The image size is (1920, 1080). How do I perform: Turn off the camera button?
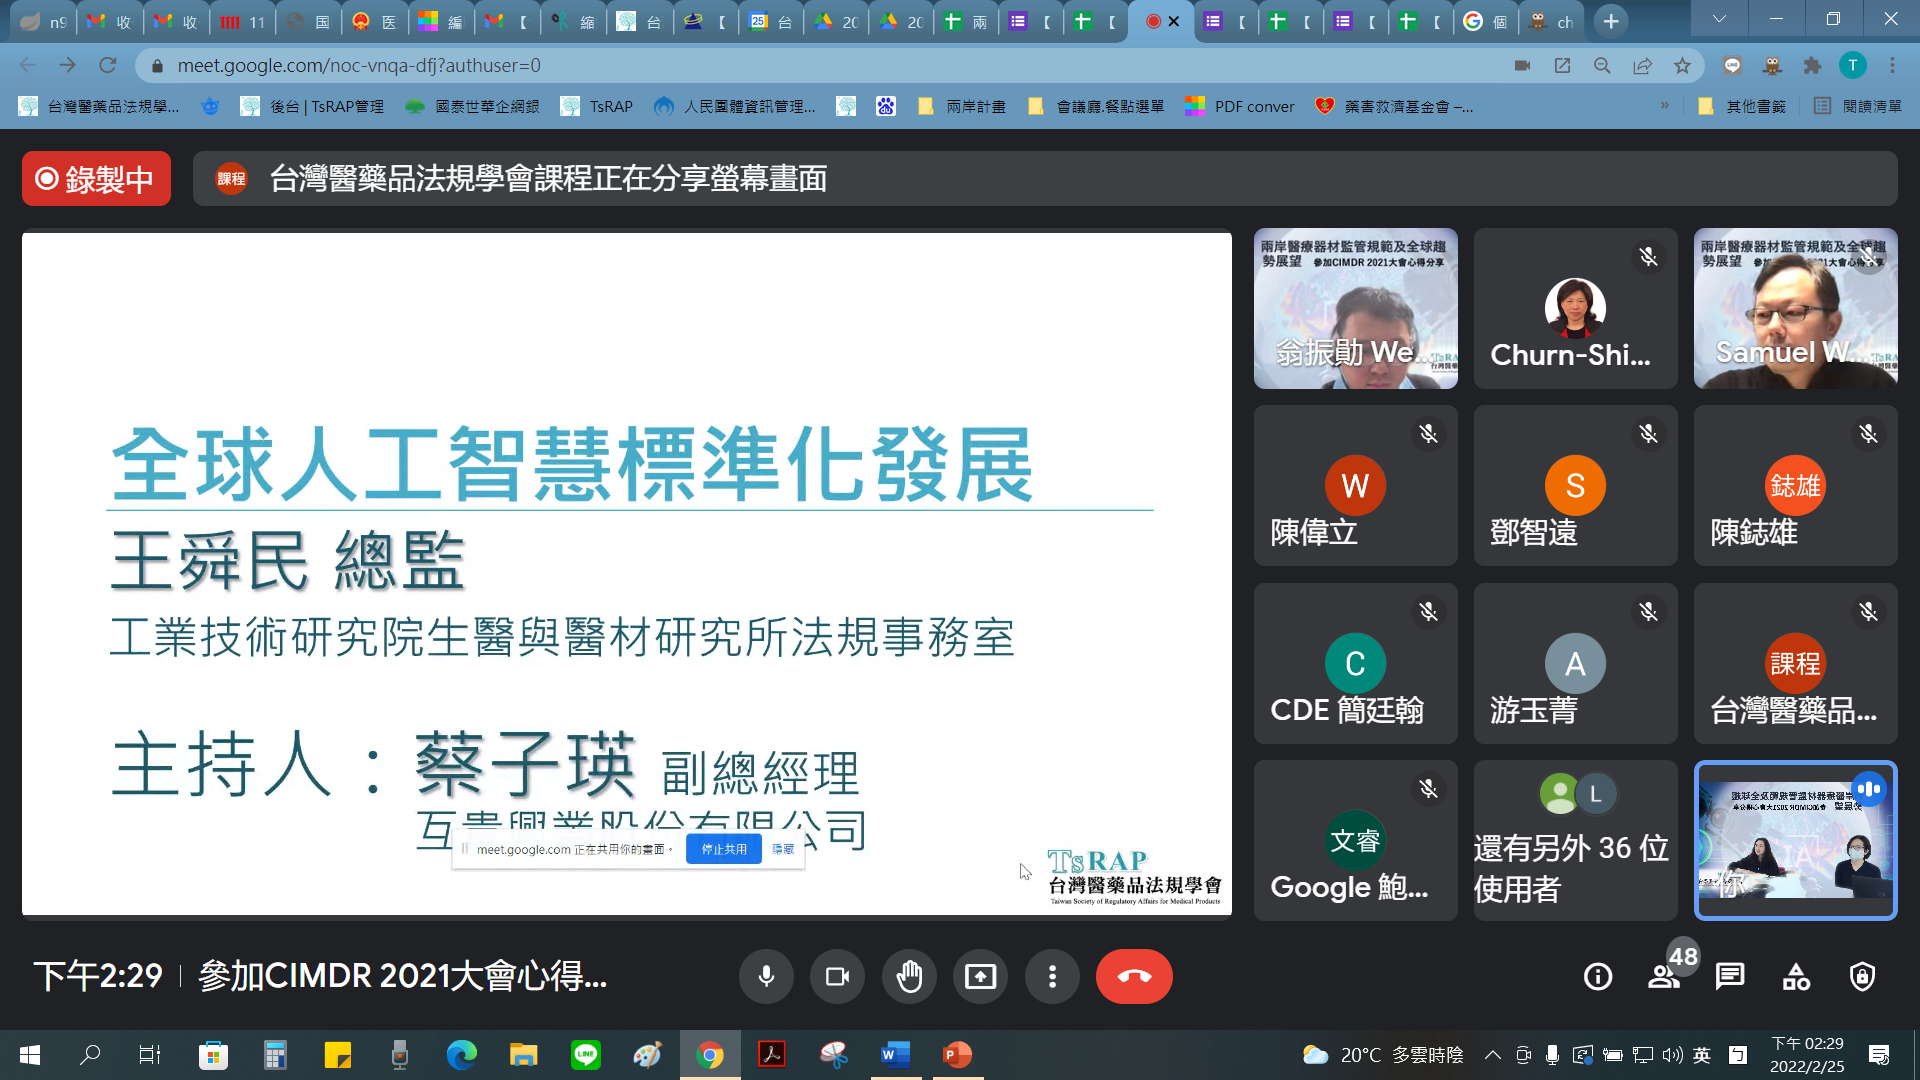[837, 976]
